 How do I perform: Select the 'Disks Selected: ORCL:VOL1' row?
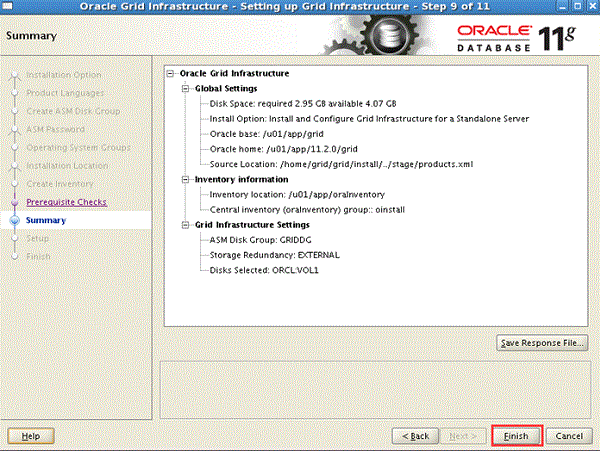(264, 270)
